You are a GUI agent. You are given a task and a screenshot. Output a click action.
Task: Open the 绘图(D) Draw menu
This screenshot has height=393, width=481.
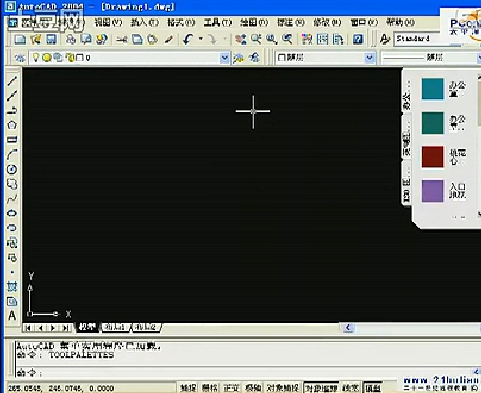254,23
